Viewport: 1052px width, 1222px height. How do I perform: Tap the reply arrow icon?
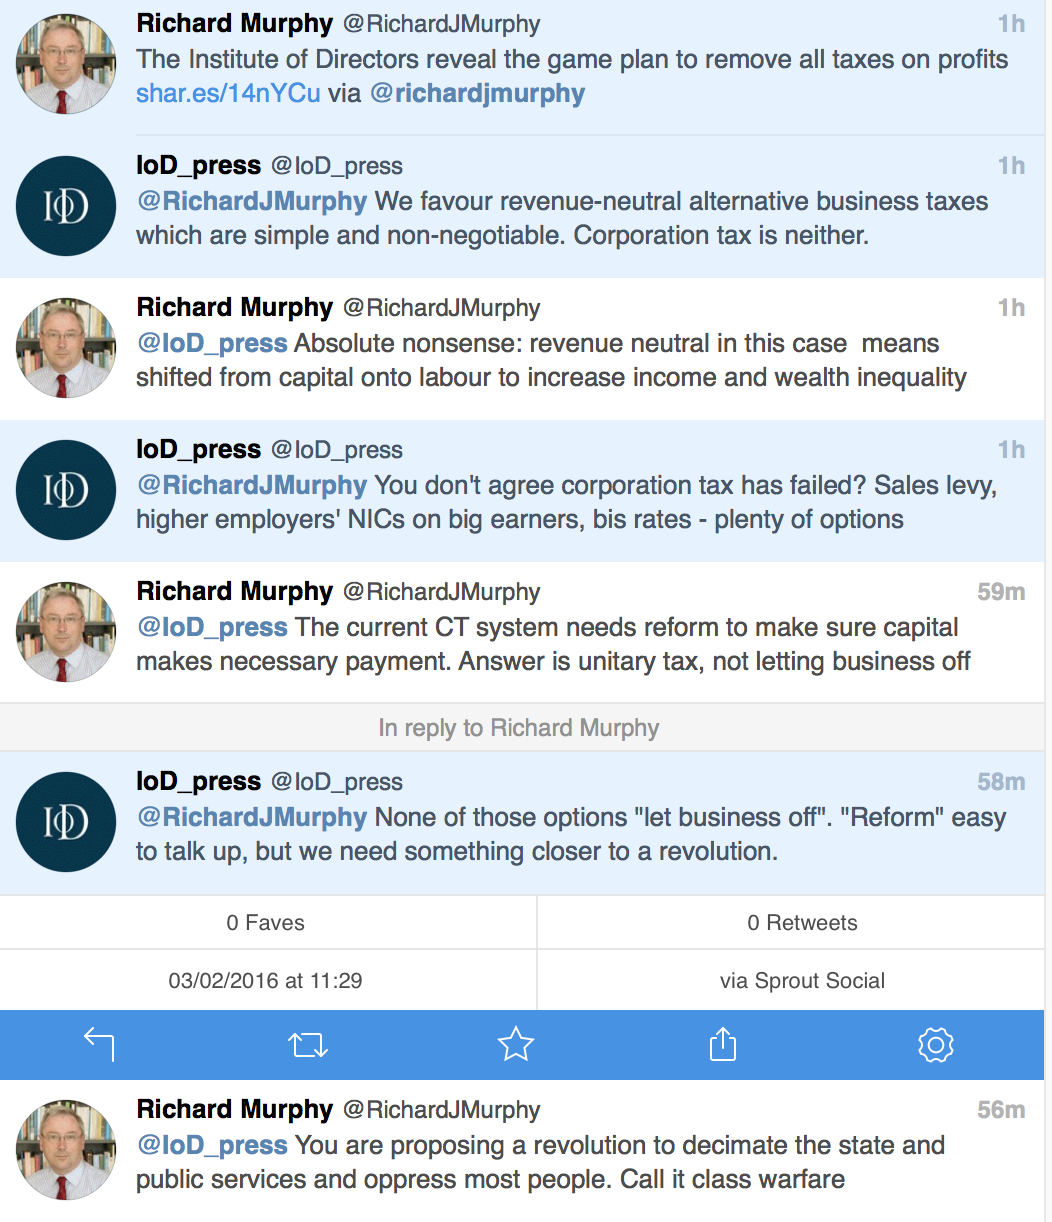[x=99, y=1045]
